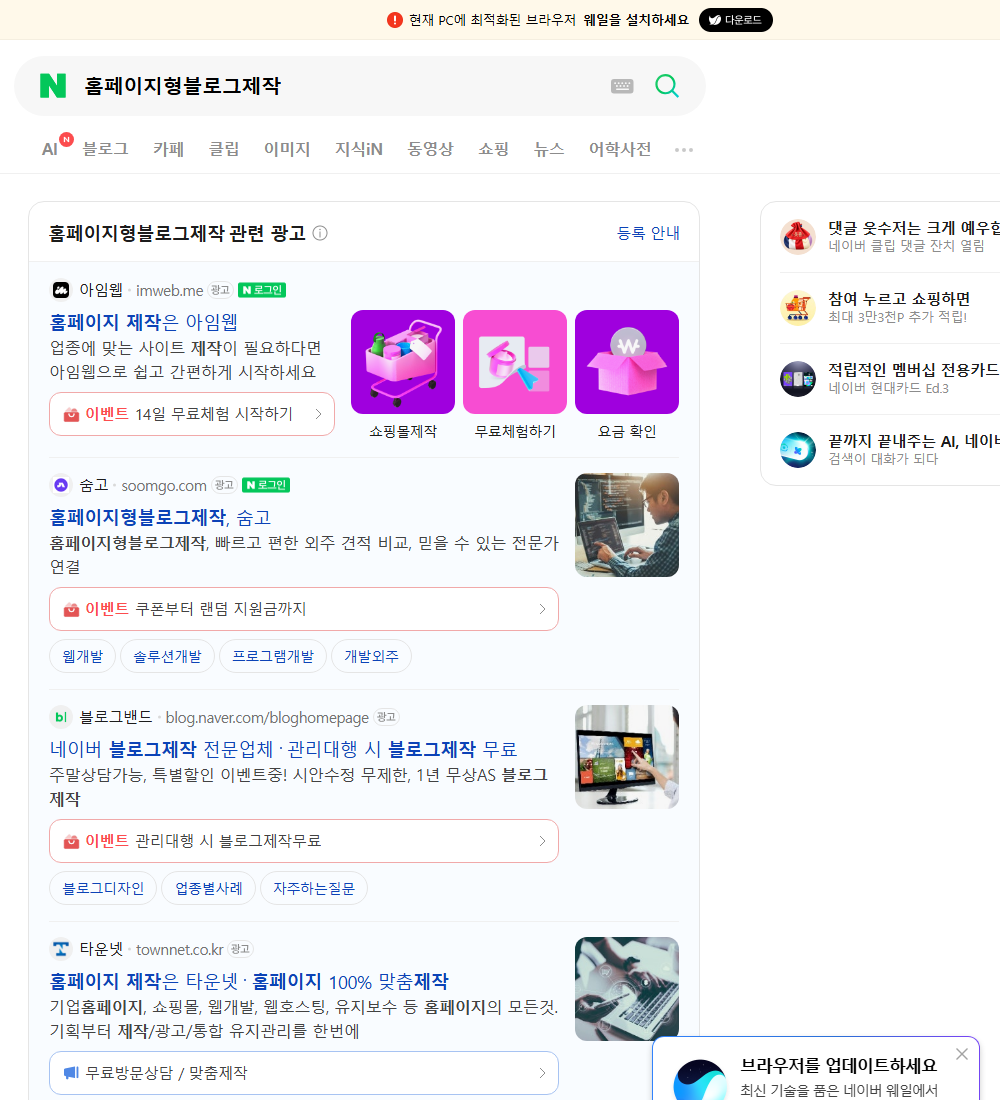Click the red warning icon in top banner
Screen dimensions: 1000x1100
(395, 20)
